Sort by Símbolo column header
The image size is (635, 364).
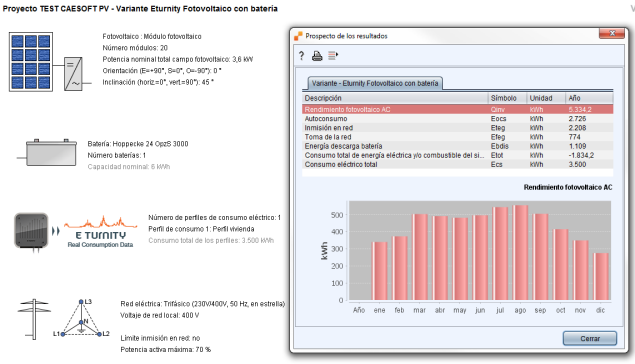pyautogui.click(x=507, y=98)
